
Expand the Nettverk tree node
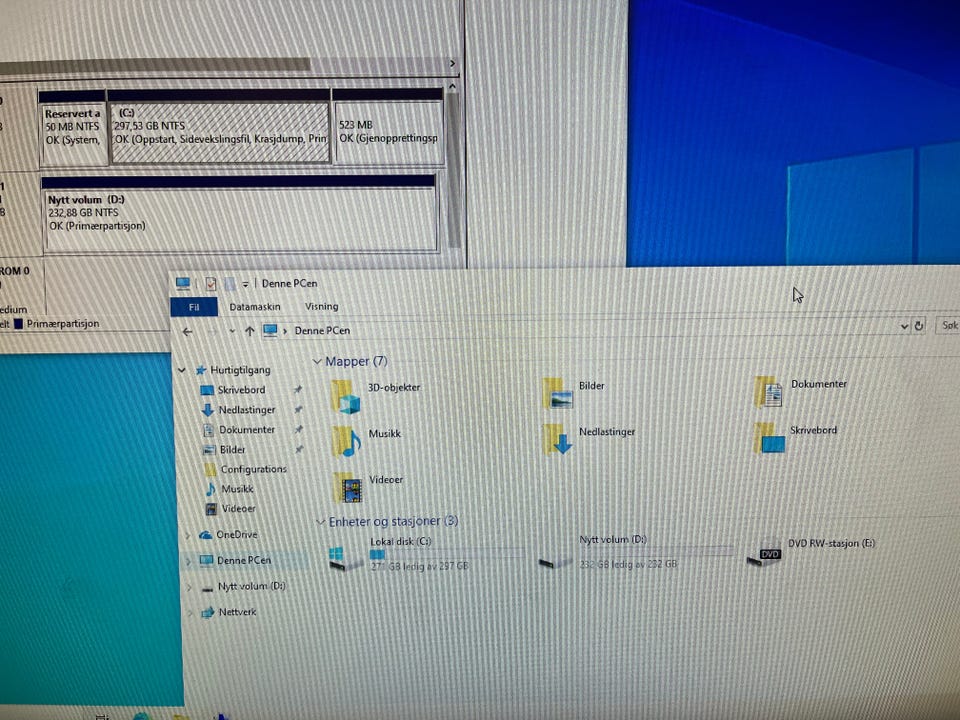190,612
